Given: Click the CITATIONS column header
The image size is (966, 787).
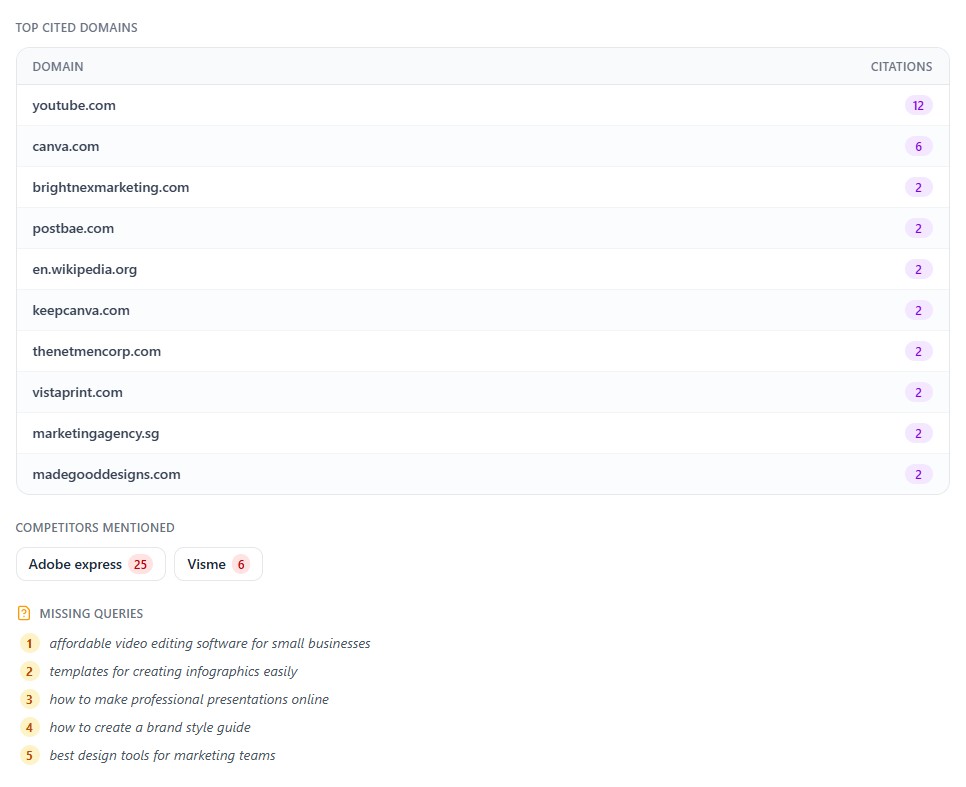Looking at the screenshot, I should click(901, 67).
